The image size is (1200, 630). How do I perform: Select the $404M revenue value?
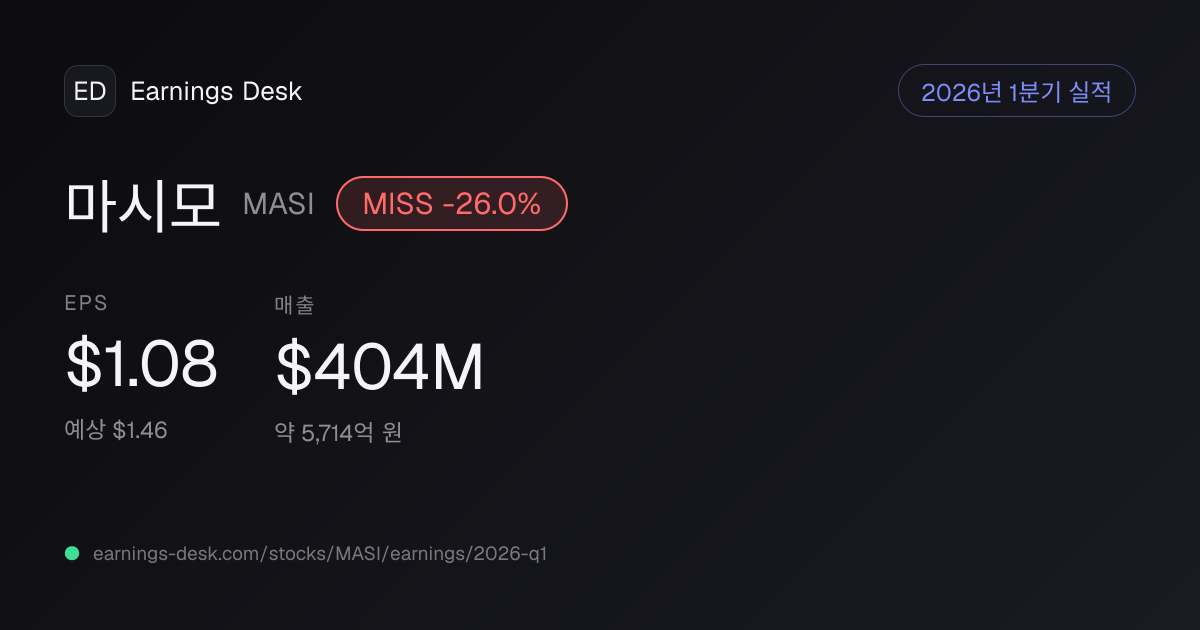[x=380, y=367]
